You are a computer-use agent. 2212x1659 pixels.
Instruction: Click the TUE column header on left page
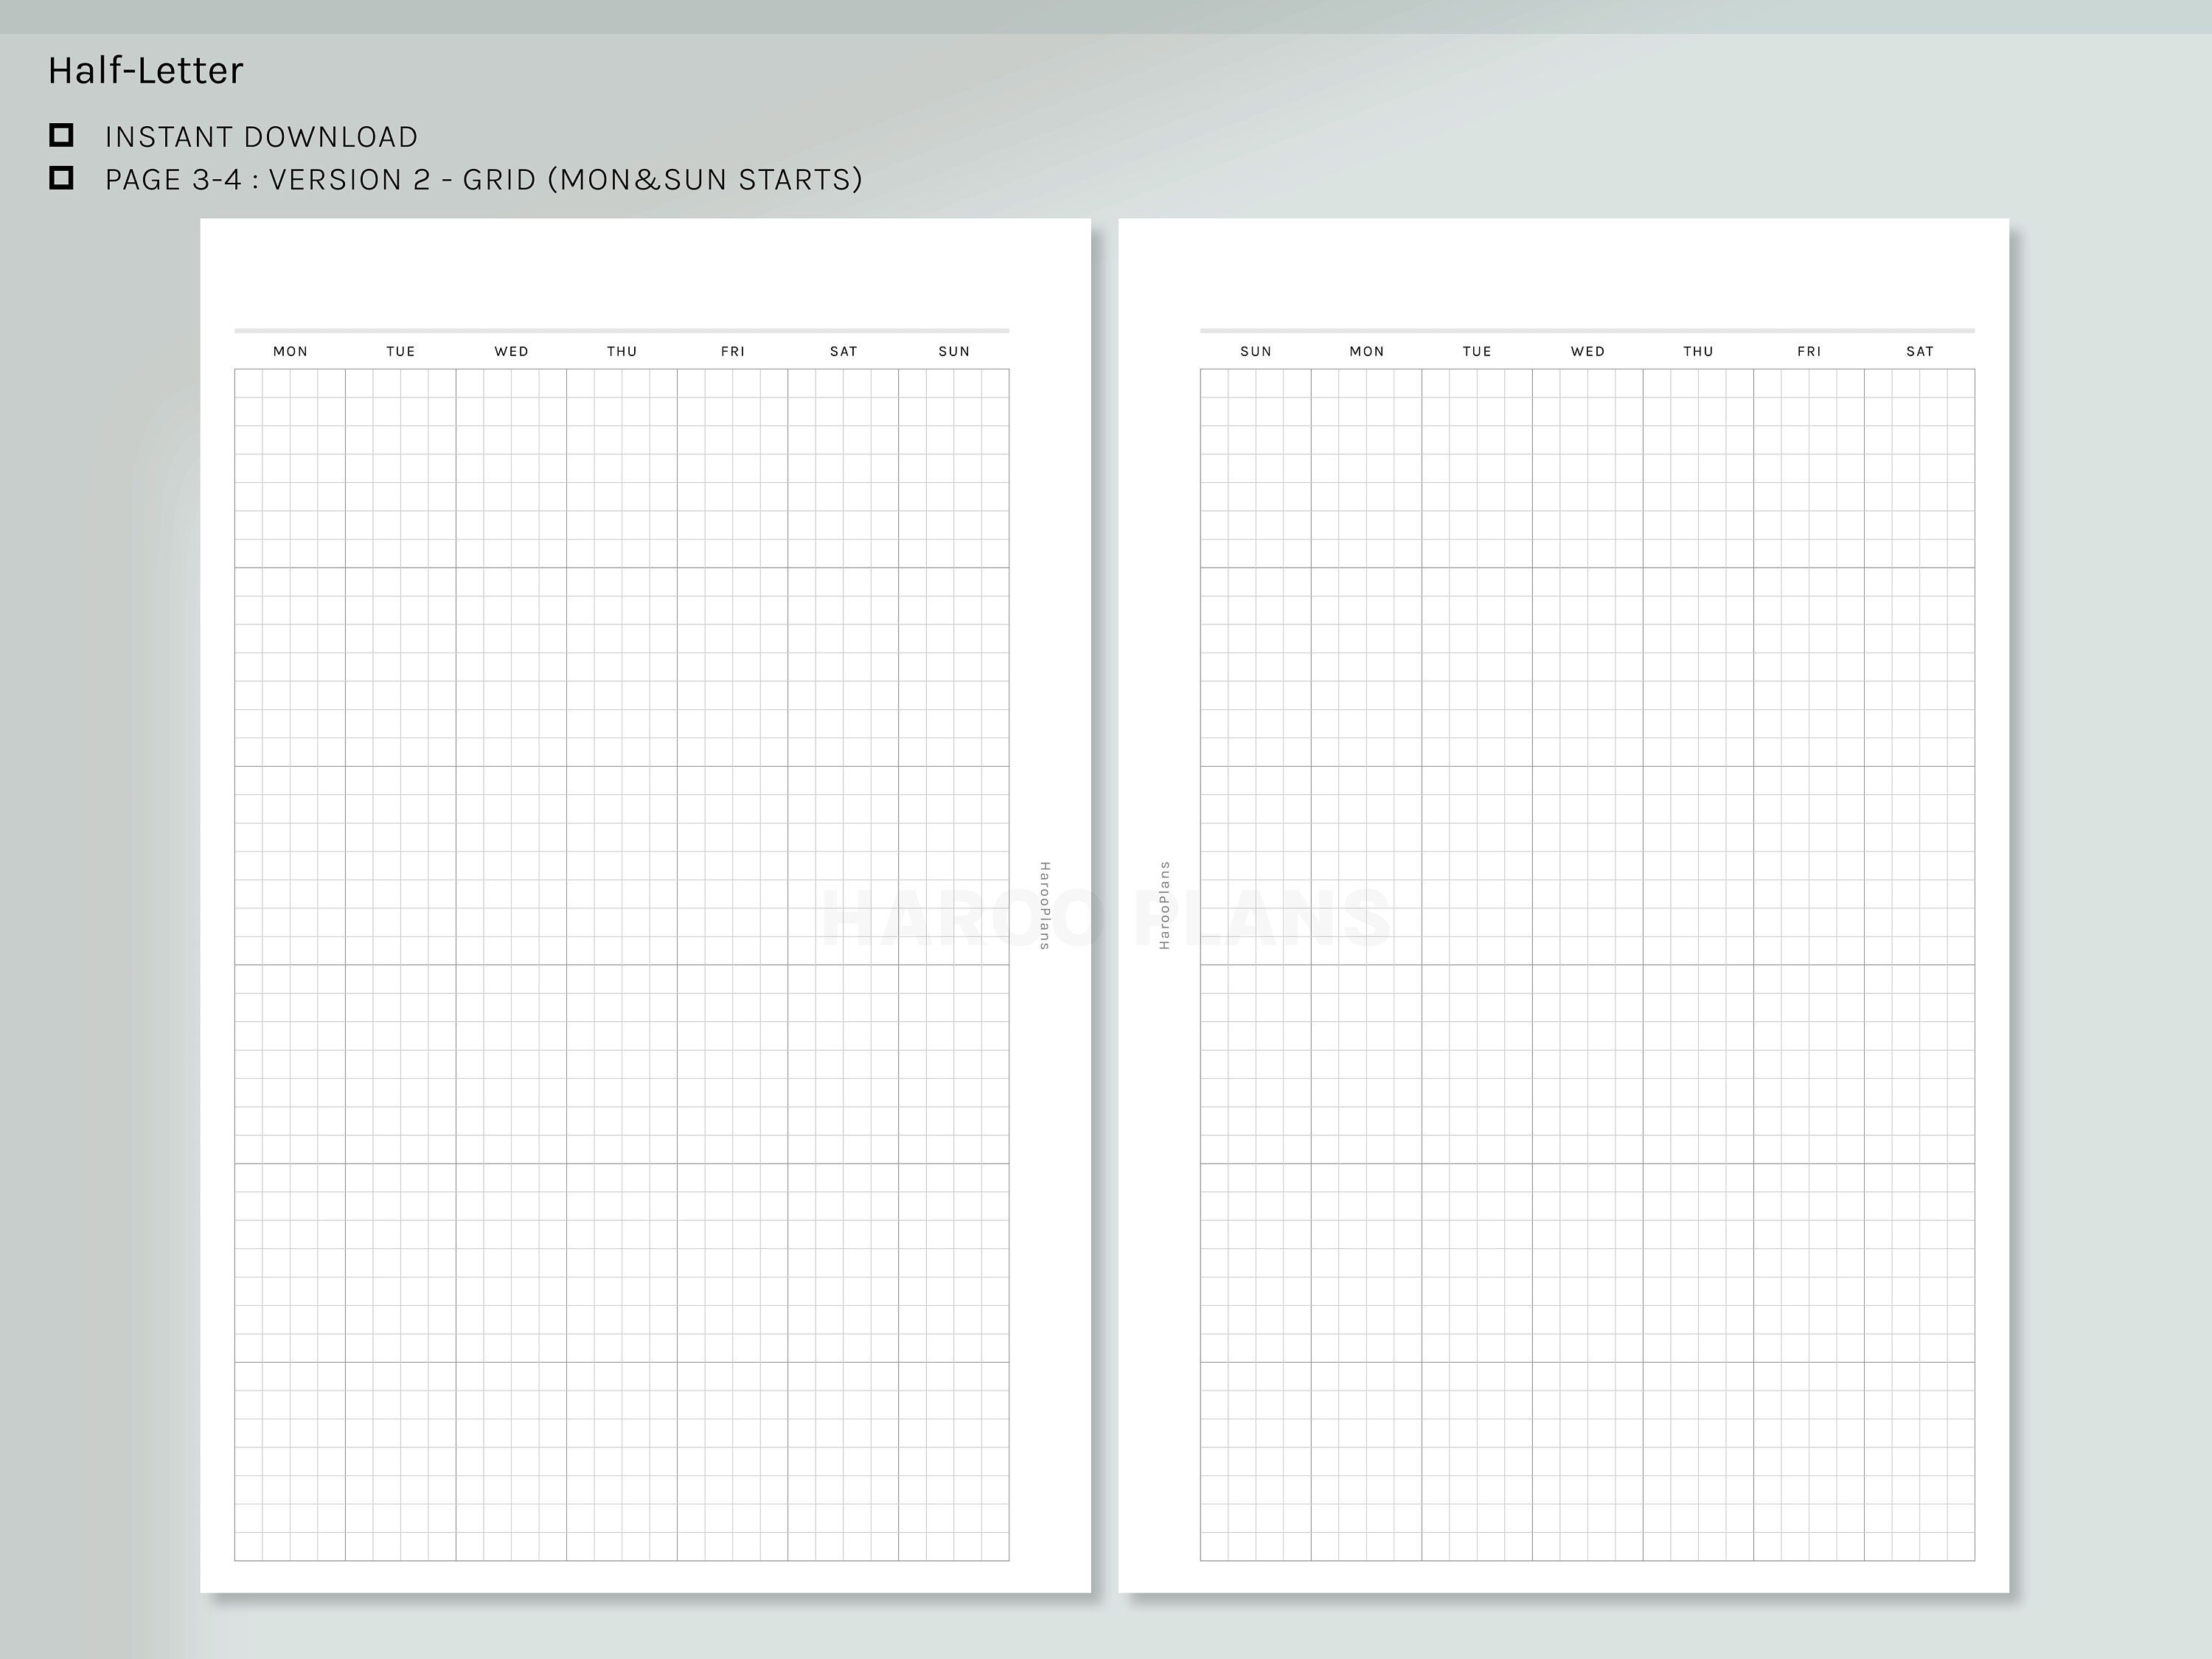click(x=400, y=351)
